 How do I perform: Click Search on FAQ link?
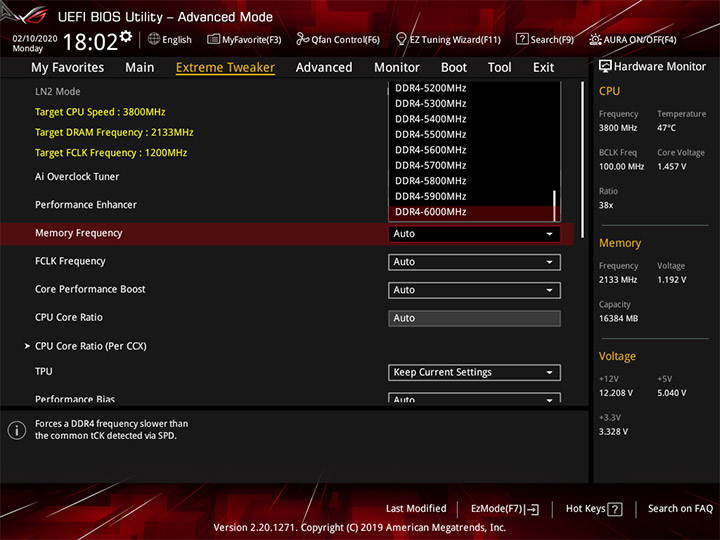coord(680,509)
